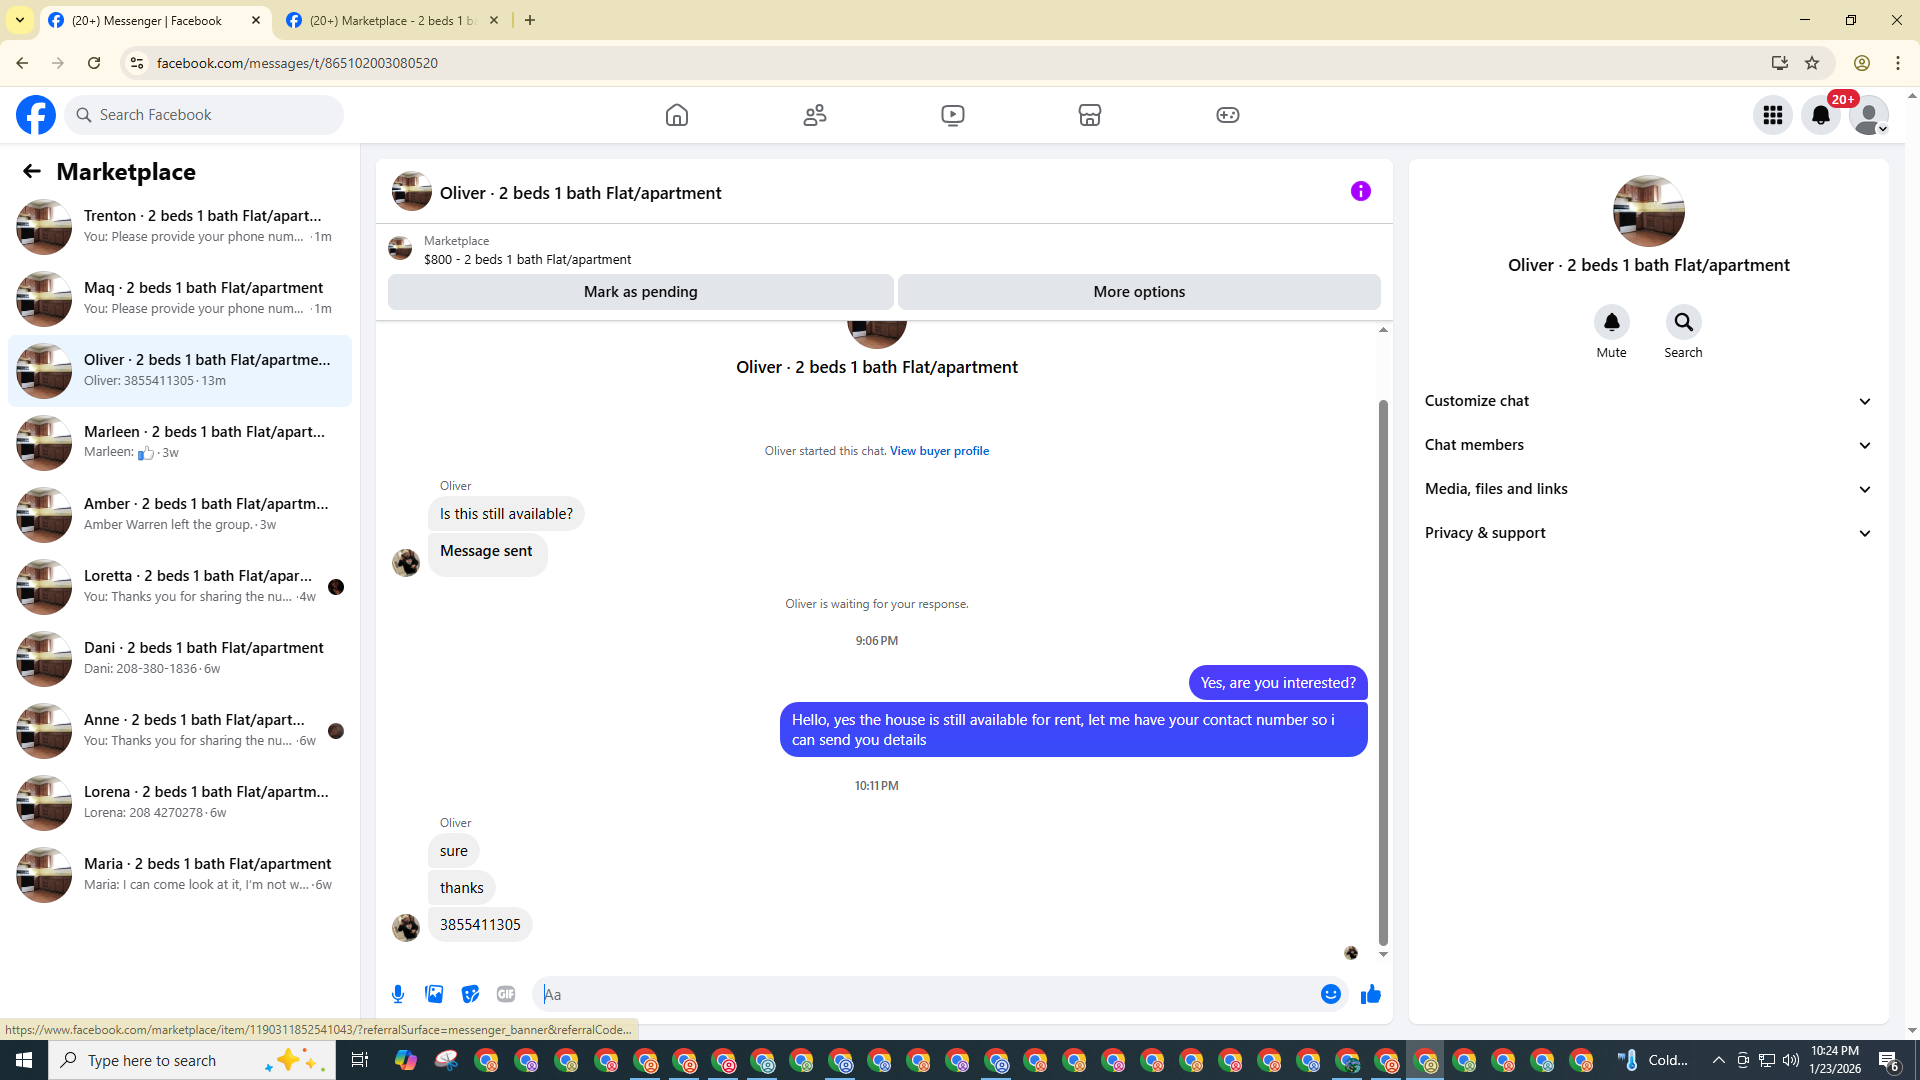Viewport: 1920px width, 1080px height.
Task: Expand Chat members section
Action: 1648,445
